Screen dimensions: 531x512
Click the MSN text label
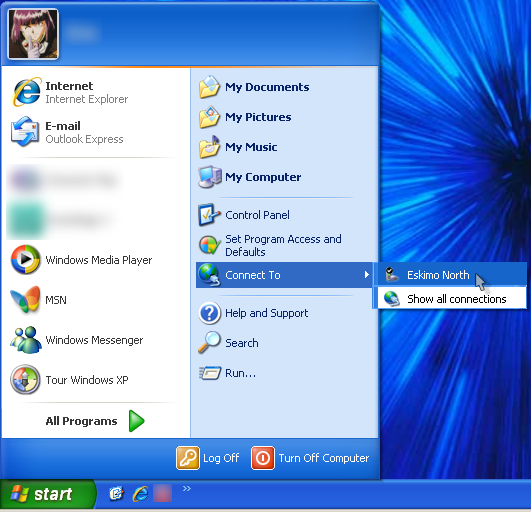tap(56, 300)
